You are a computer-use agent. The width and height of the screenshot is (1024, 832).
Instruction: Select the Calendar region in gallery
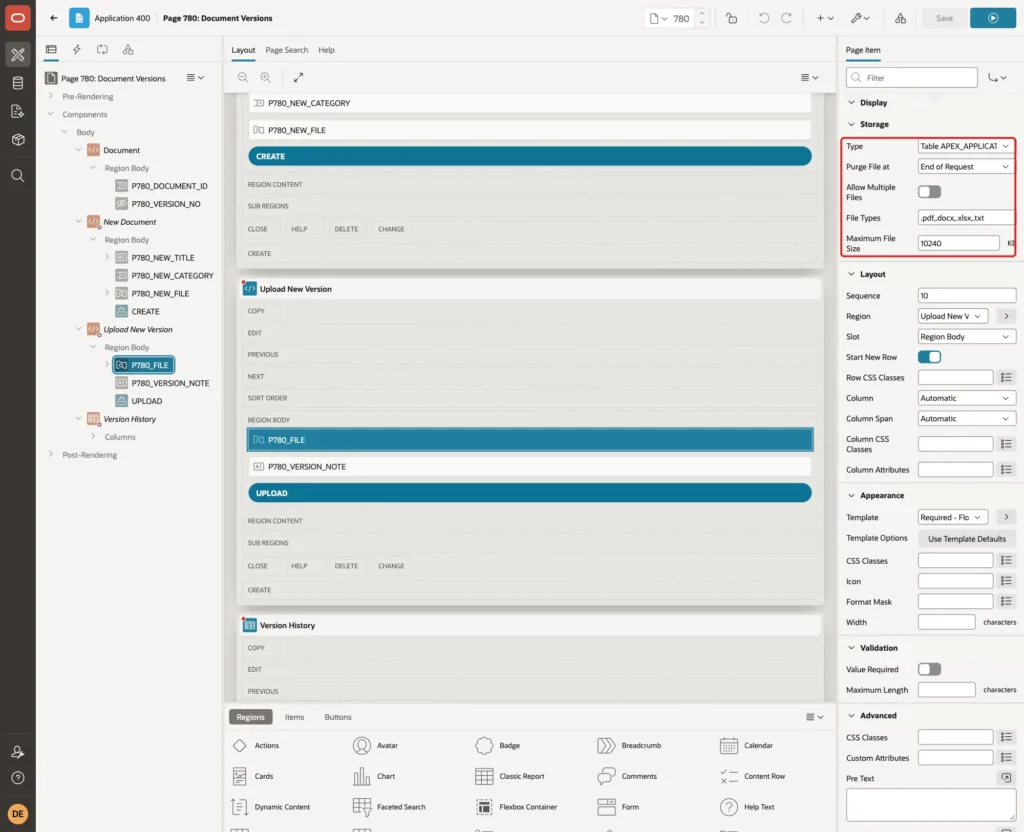point(746,745)
